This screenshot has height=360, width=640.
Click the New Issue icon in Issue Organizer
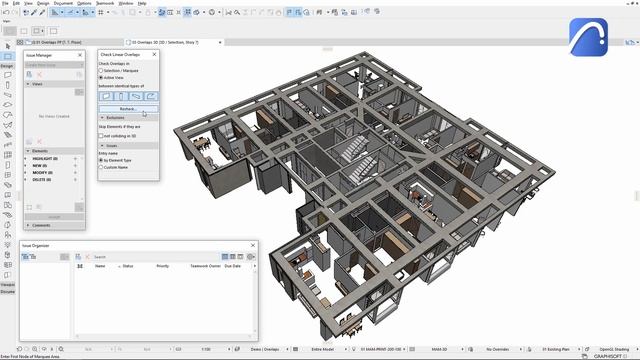click(78, 257)
